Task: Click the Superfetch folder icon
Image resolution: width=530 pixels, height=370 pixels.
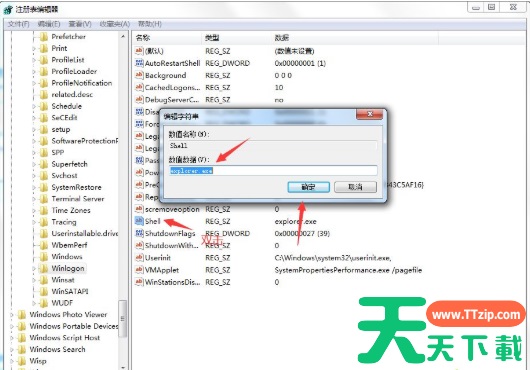Action: point(44,164)
